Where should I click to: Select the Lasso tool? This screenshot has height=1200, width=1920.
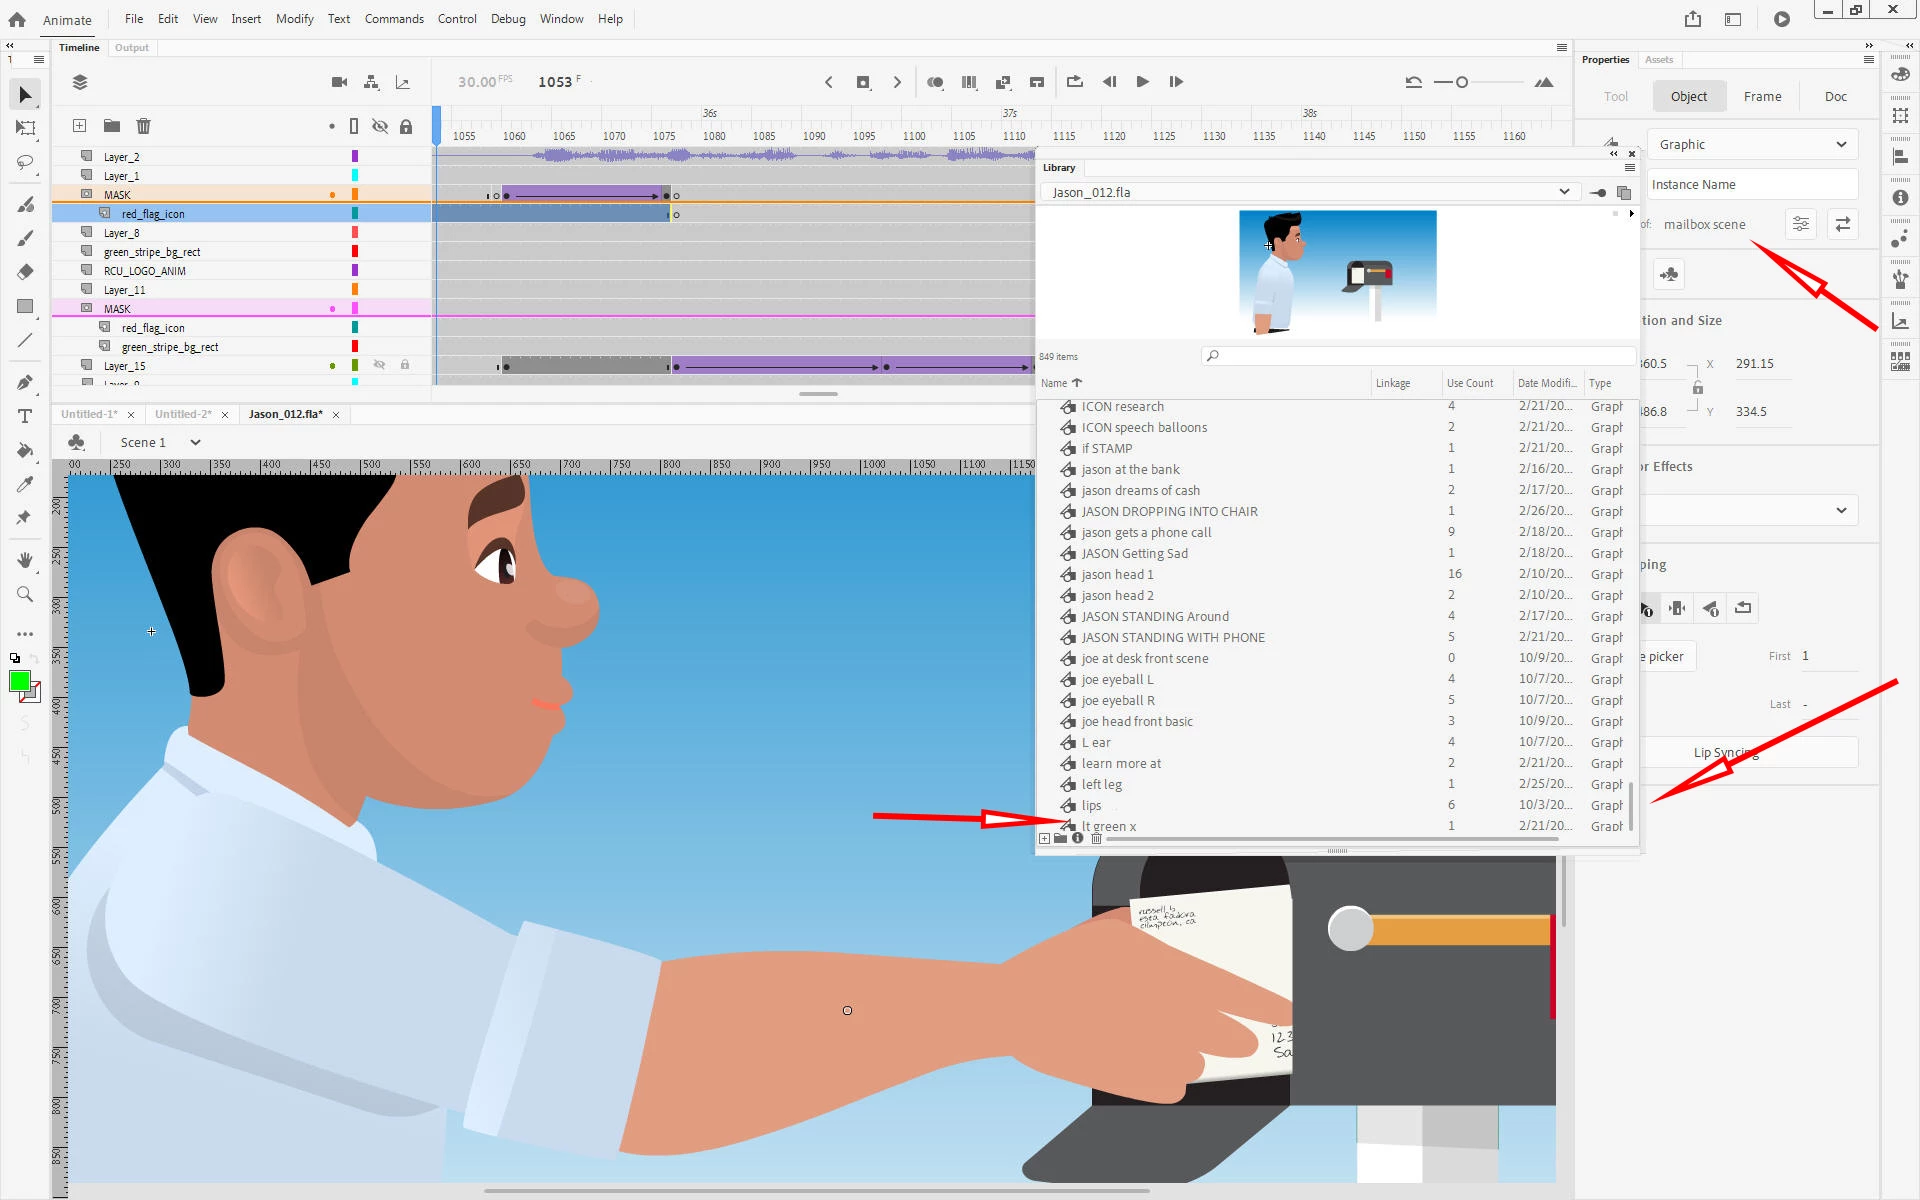pos(26,162)
